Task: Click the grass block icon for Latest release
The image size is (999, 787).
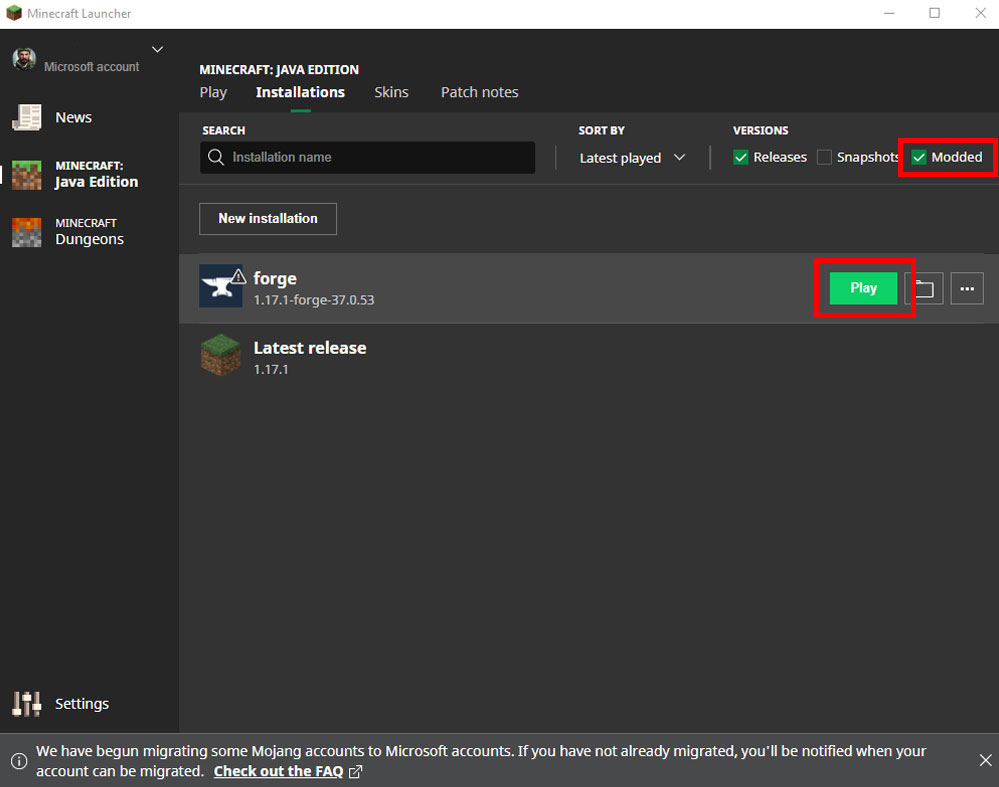Action: [x=221, y=357]
